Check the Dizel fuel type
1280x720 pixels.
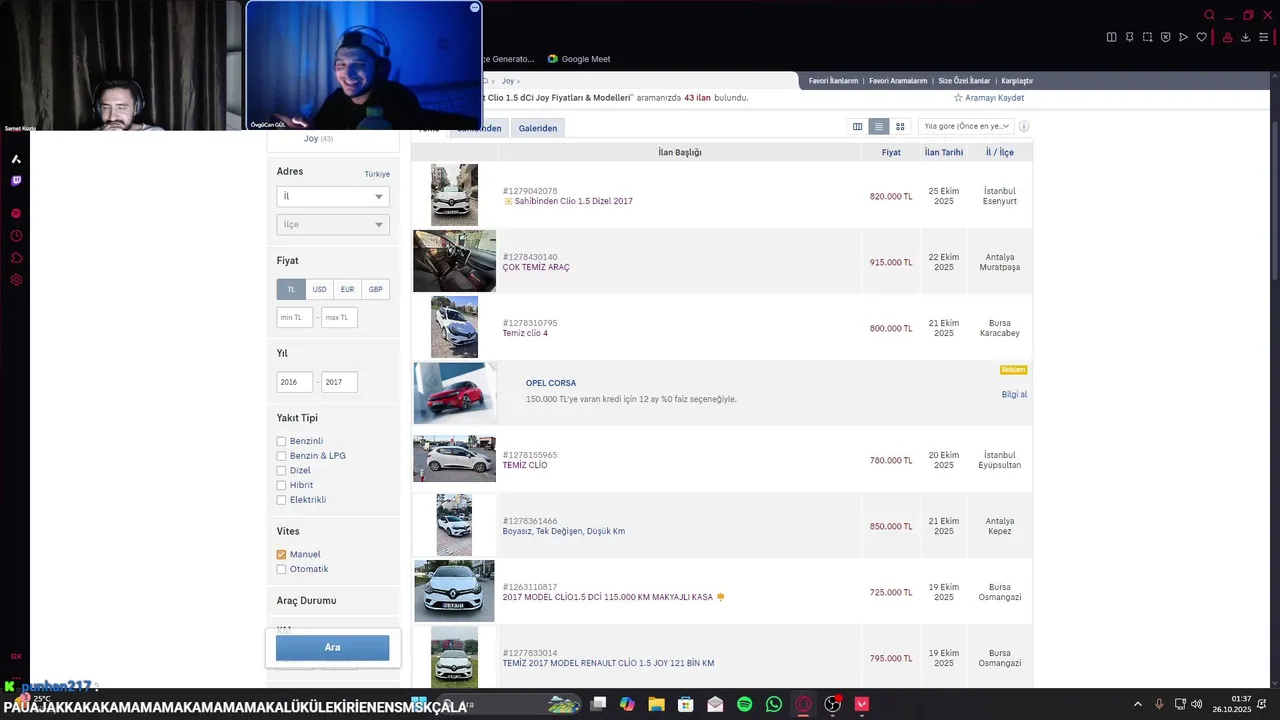[281, 470]
